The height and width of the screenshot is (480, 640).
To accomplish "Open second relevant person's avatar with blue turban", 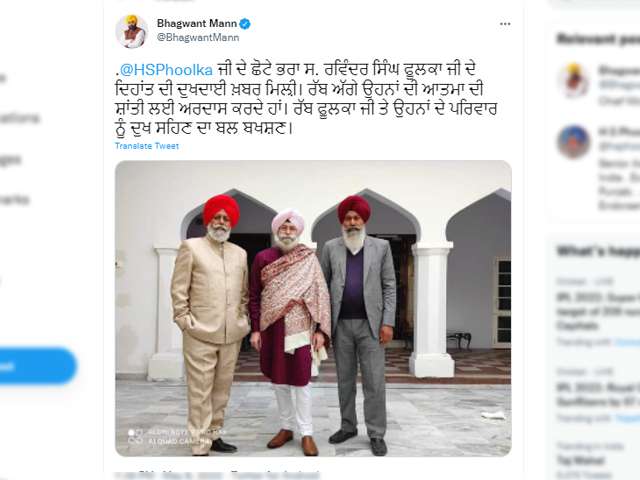I will [x=573, y=142].
